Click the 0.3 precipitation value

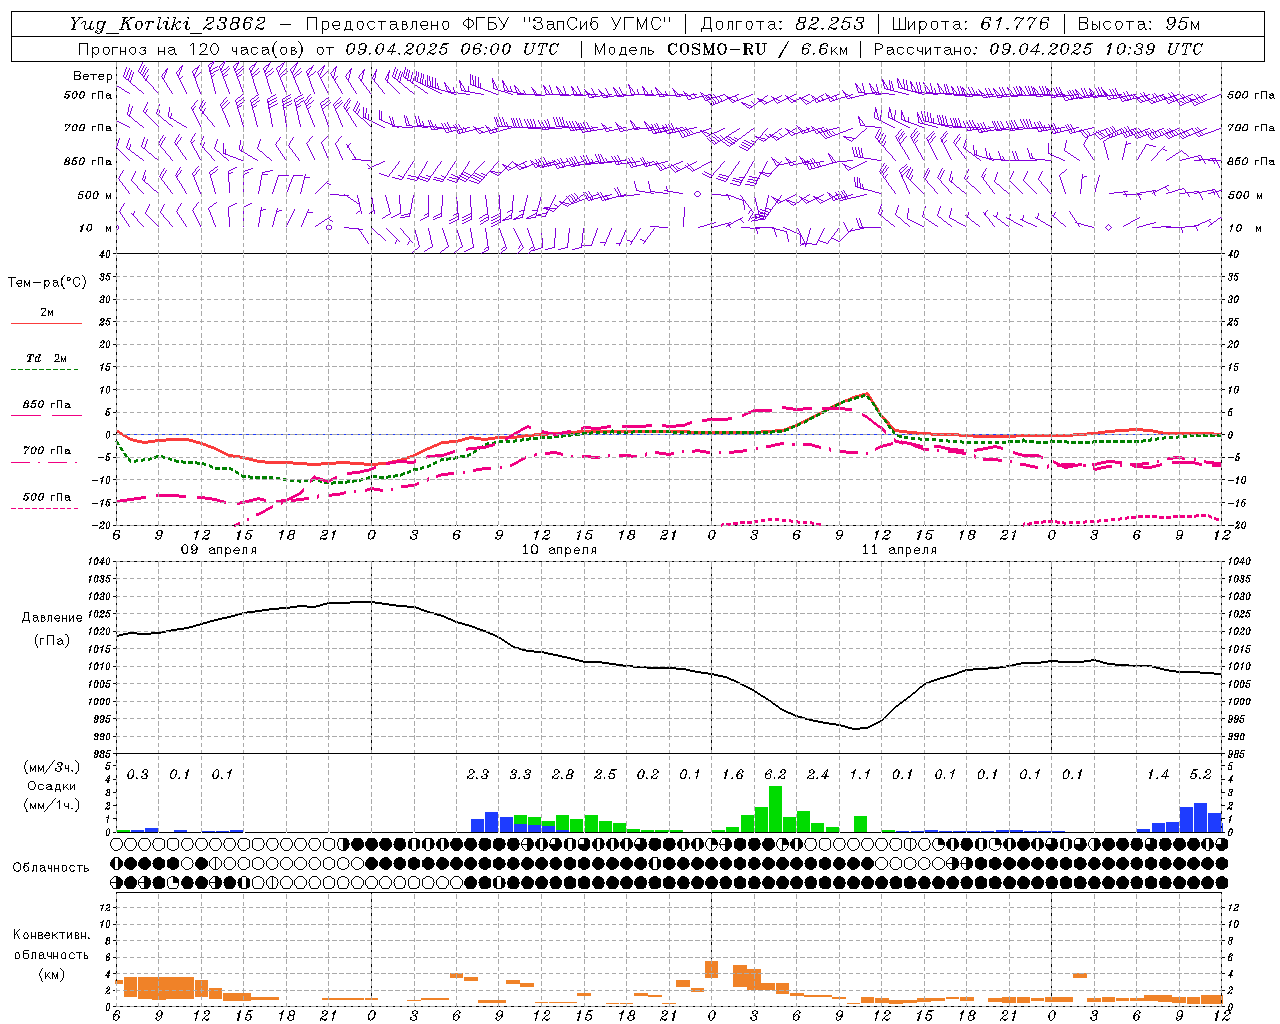coord(138,774)
